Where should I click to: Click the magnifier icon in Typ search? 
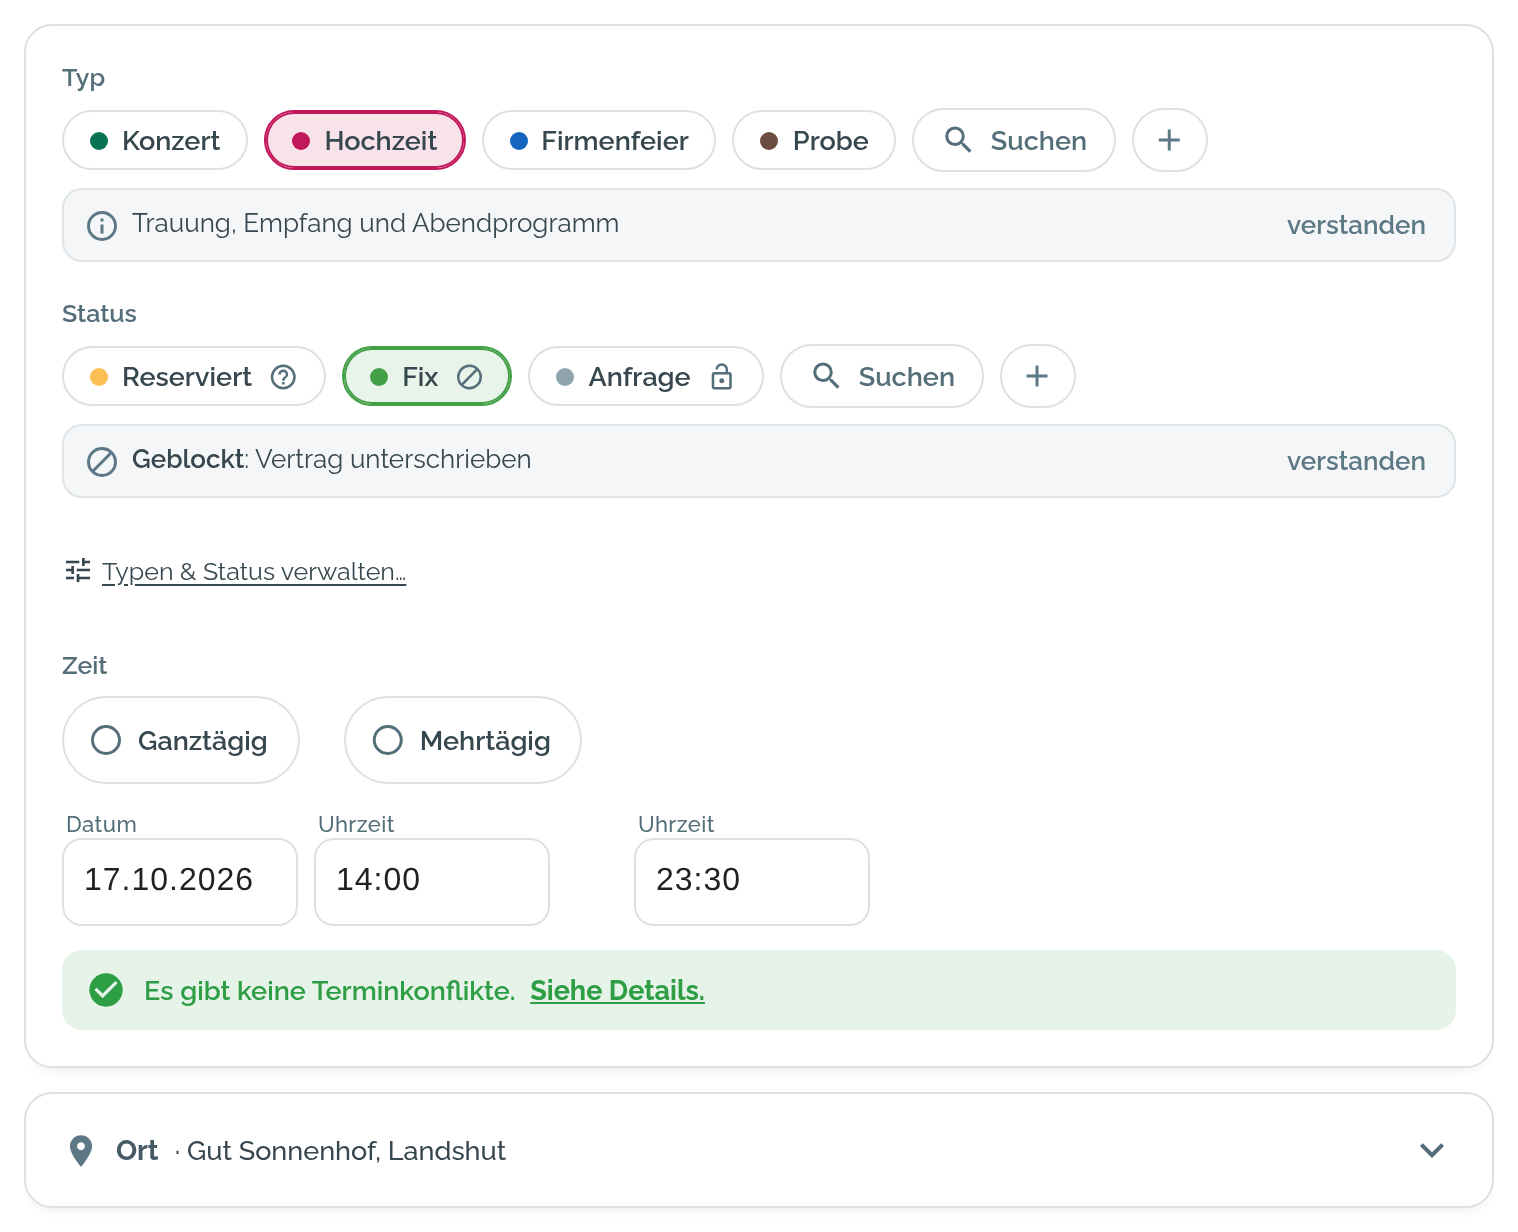click(958, 140)
